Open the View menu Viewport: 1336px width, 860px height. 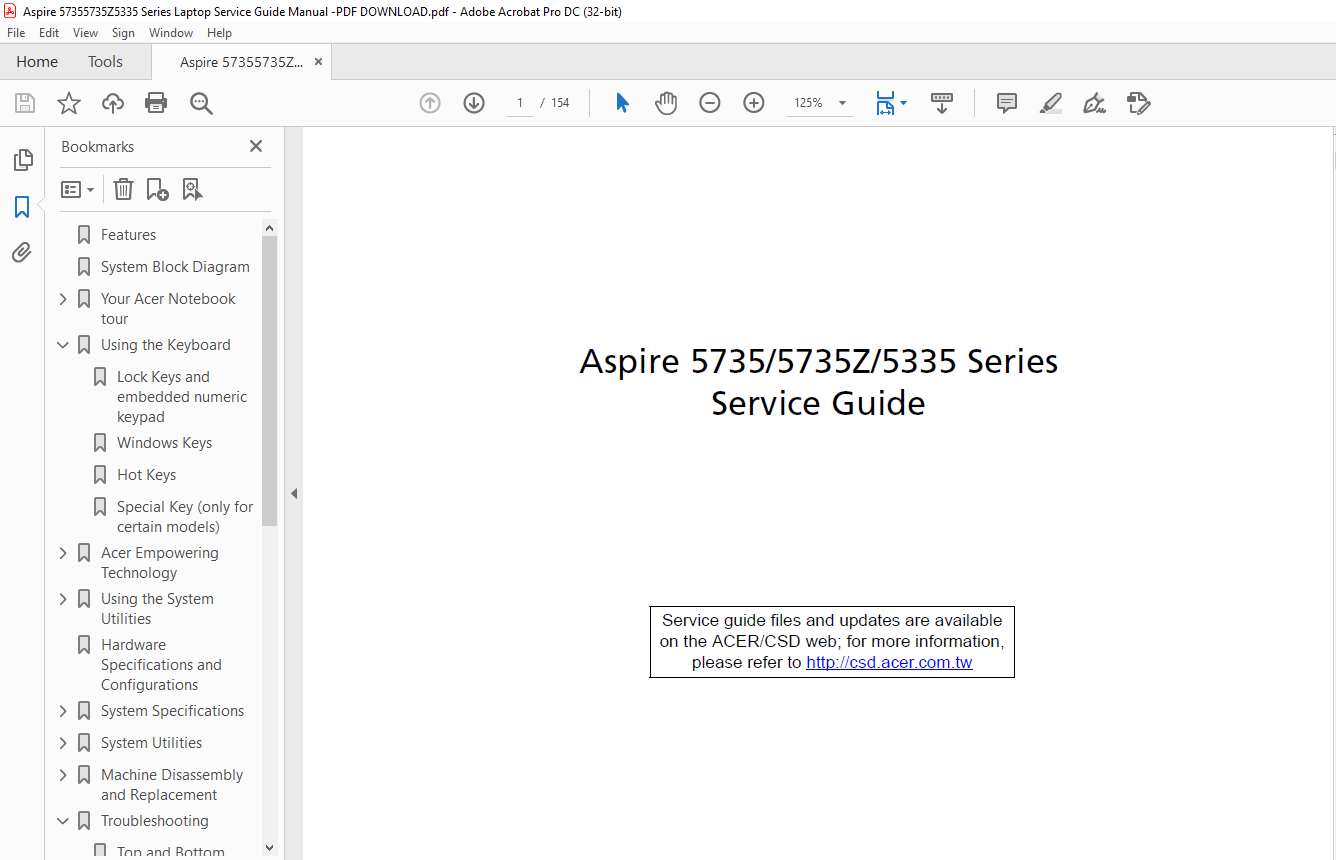point(85,33)
